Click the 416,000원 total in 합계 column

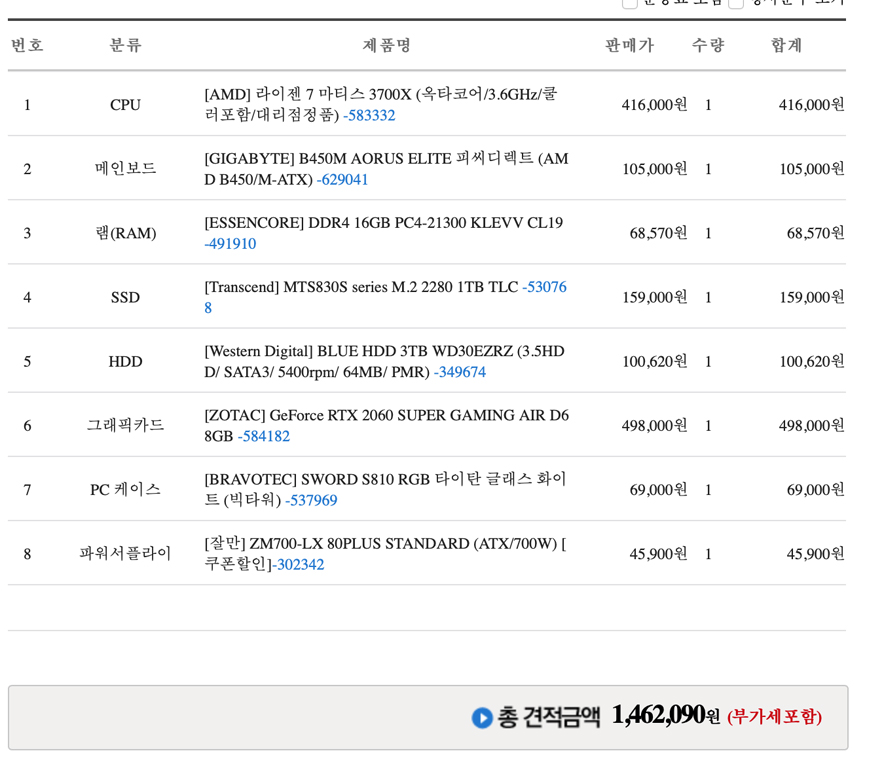coord(811,105)
